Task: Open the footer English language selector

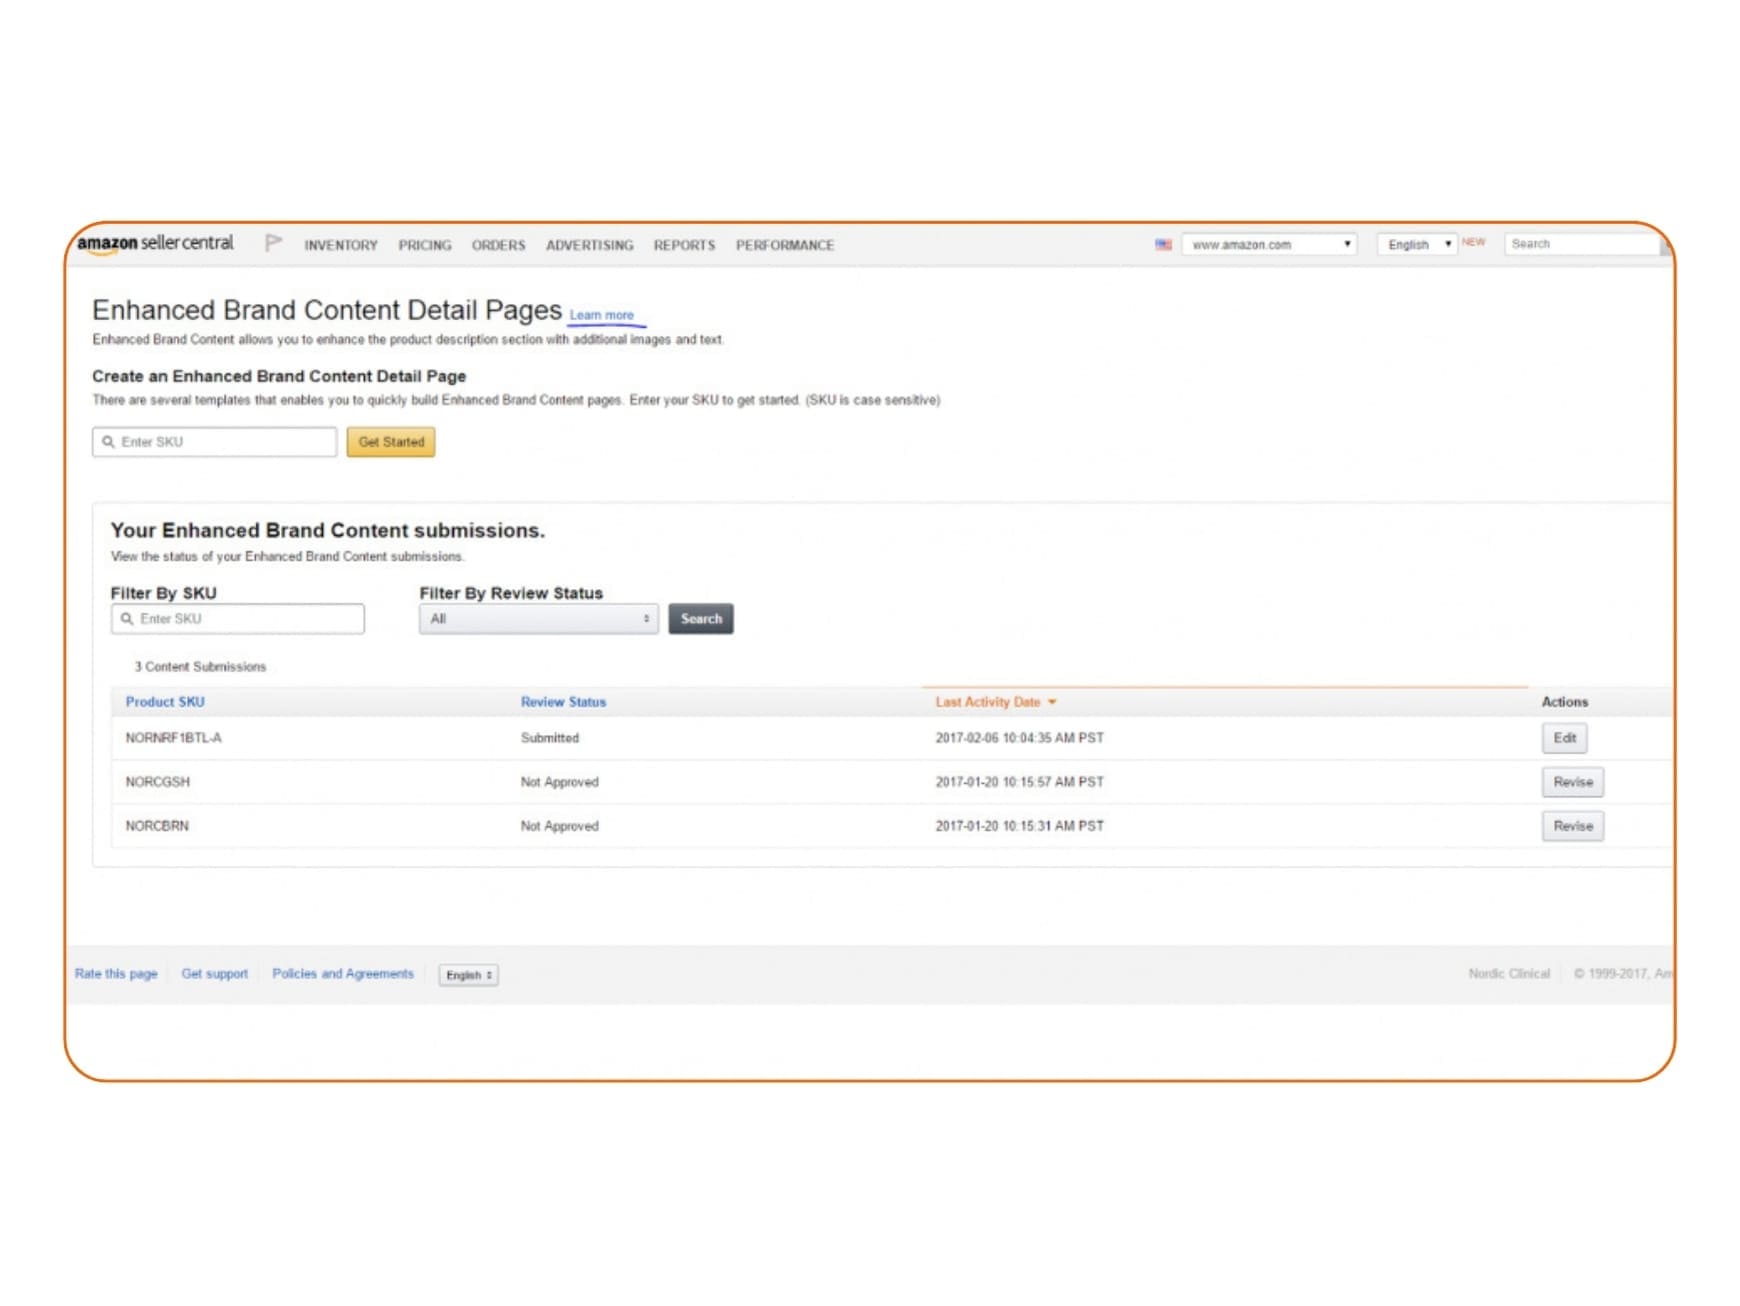Action: pyautogui.click(x=468, y=975)
